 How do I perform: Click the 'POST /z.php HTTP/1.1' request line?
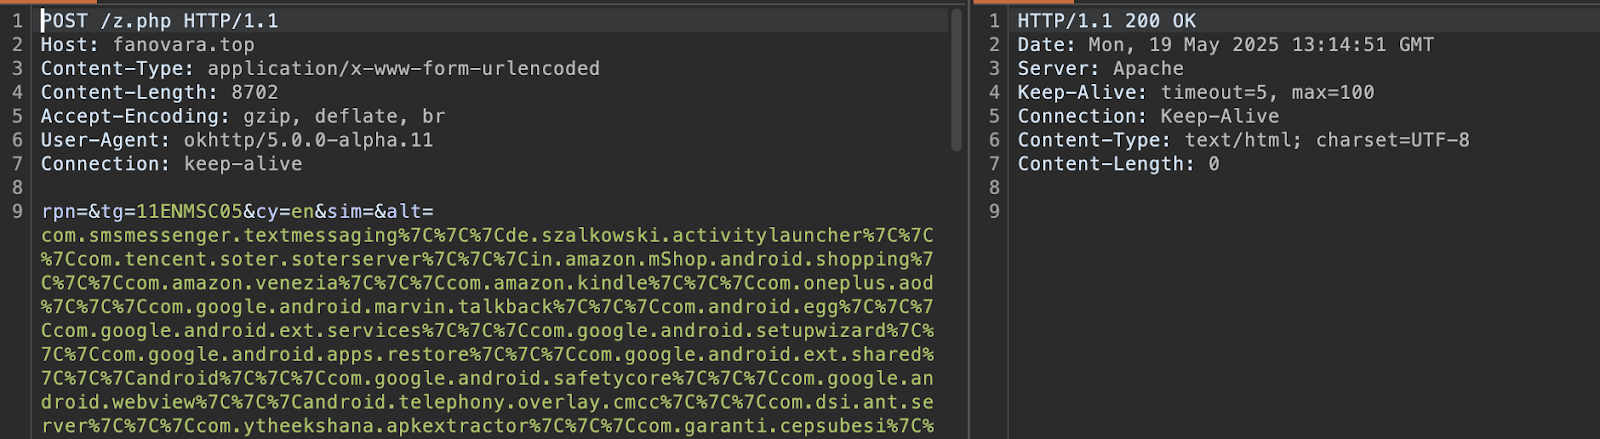[x=160, y=21]
